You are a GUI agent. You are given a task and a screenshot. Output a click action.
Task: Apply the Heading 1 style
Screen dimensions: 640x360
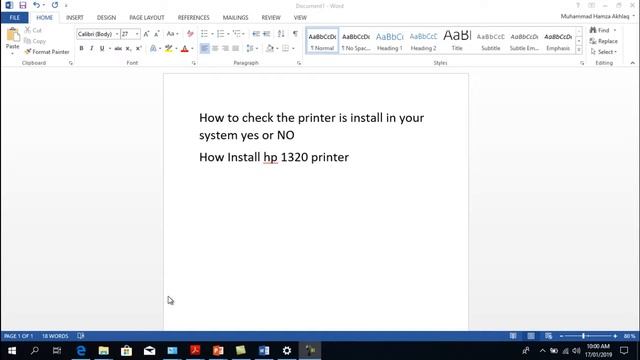389,41
